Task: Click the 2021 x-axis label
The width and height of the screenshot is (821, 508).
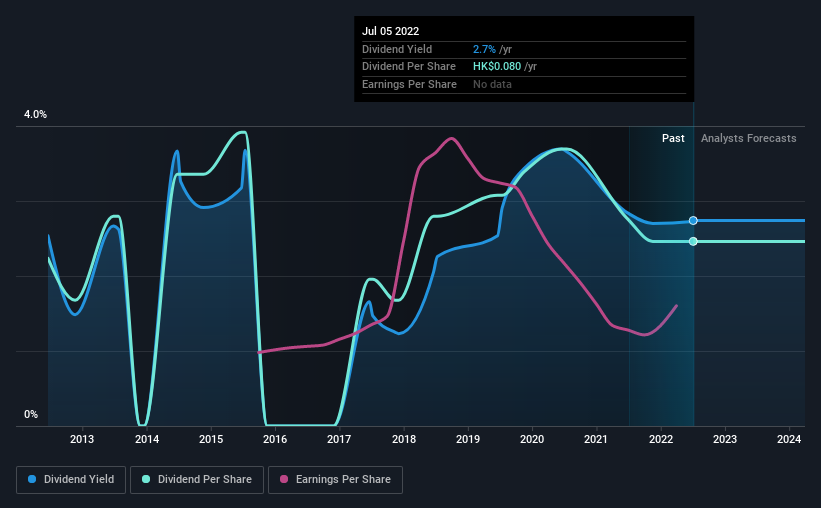Action: click(x=596, y=439)
